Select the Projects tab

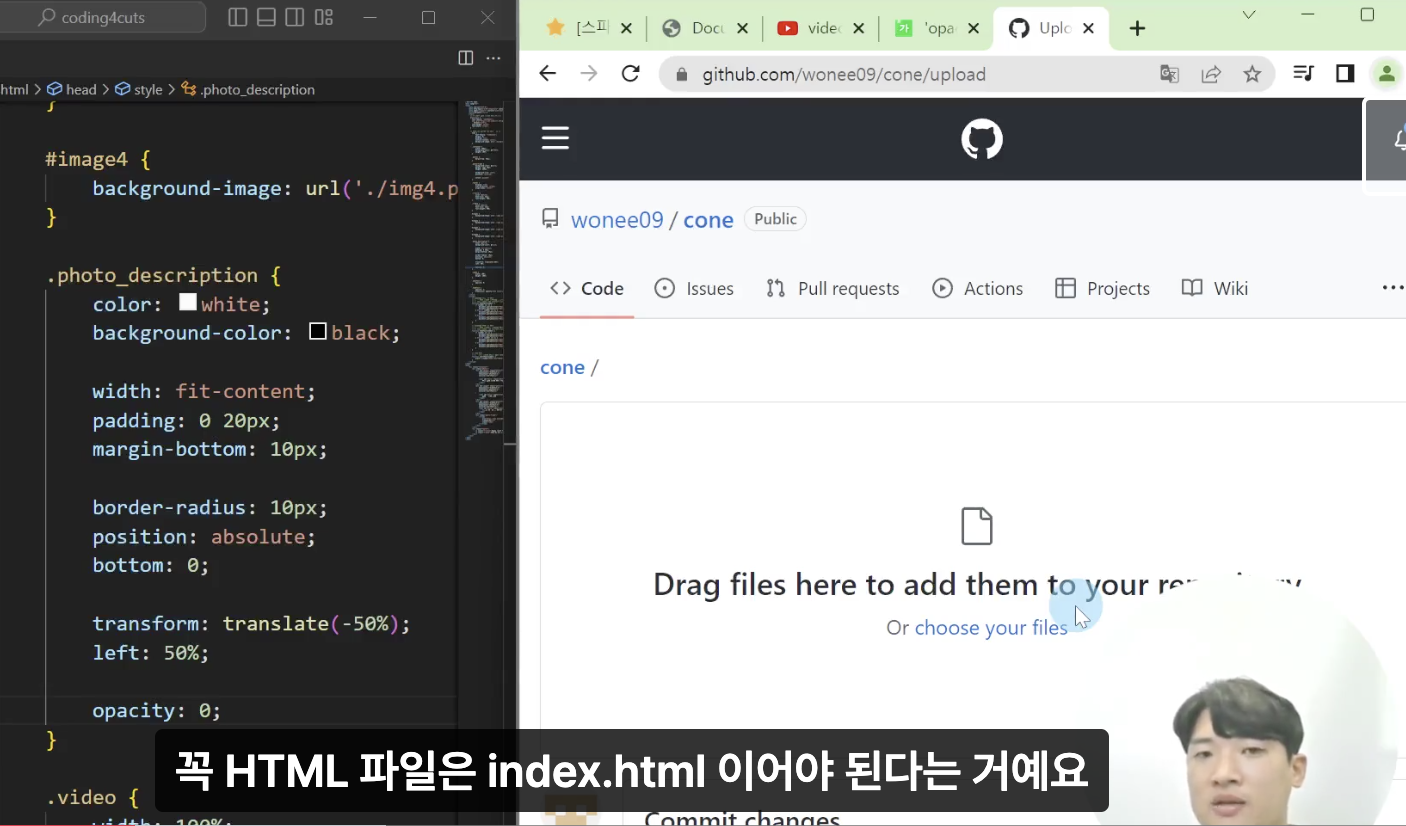coord(1103,288)
